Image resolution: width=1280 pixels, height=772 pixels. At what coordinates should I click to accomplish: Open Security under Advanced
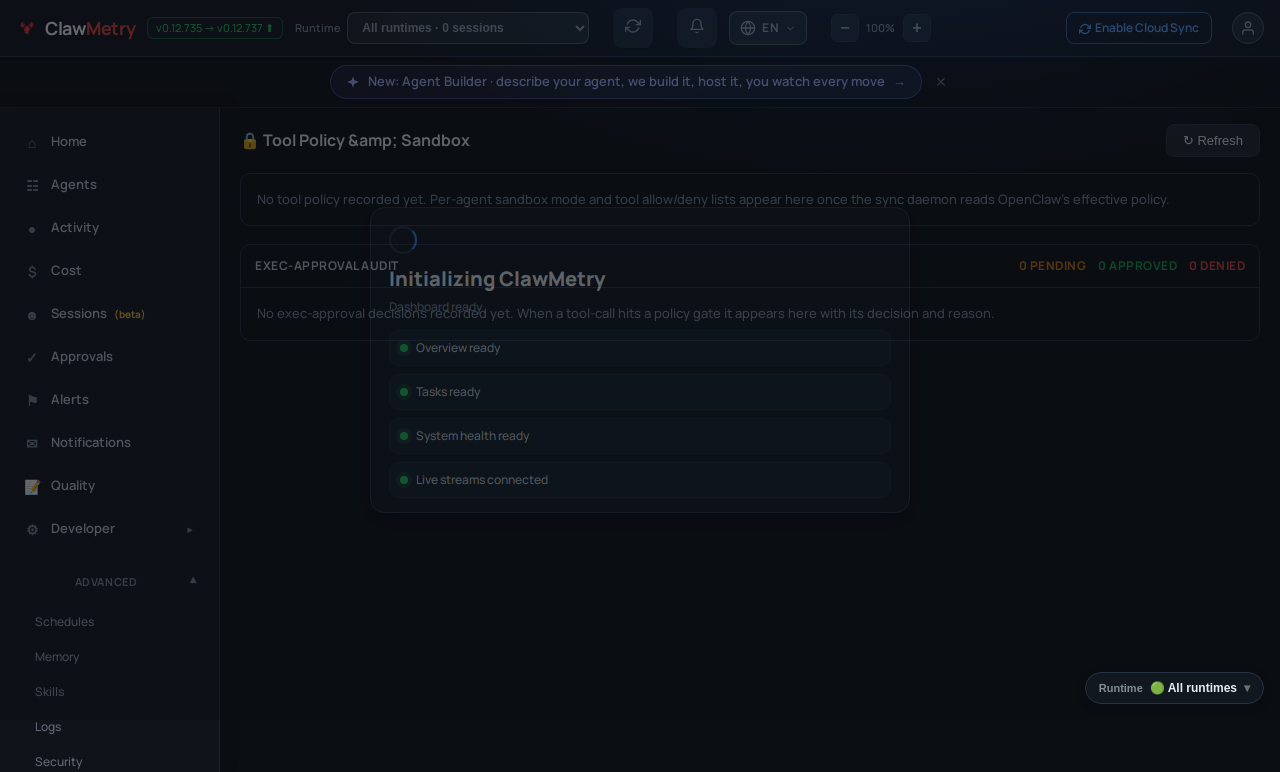(58, 762)
